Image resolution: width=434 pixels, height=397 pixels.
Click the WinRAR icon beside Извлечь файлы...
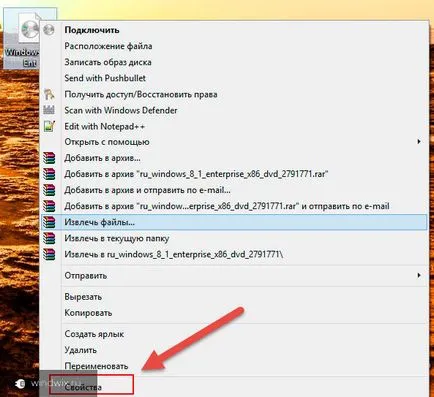pos(49,222)
